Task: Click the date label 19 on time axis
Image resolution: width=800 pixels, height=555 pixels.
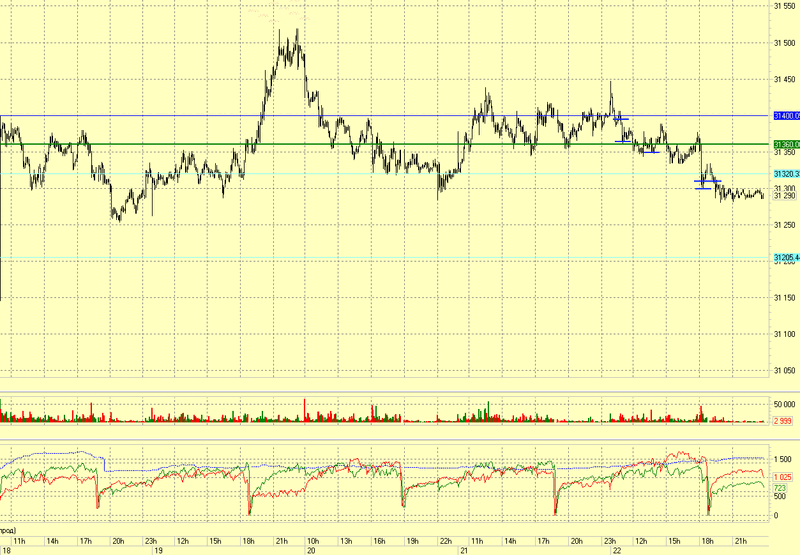Action: [x=158, y=551]
